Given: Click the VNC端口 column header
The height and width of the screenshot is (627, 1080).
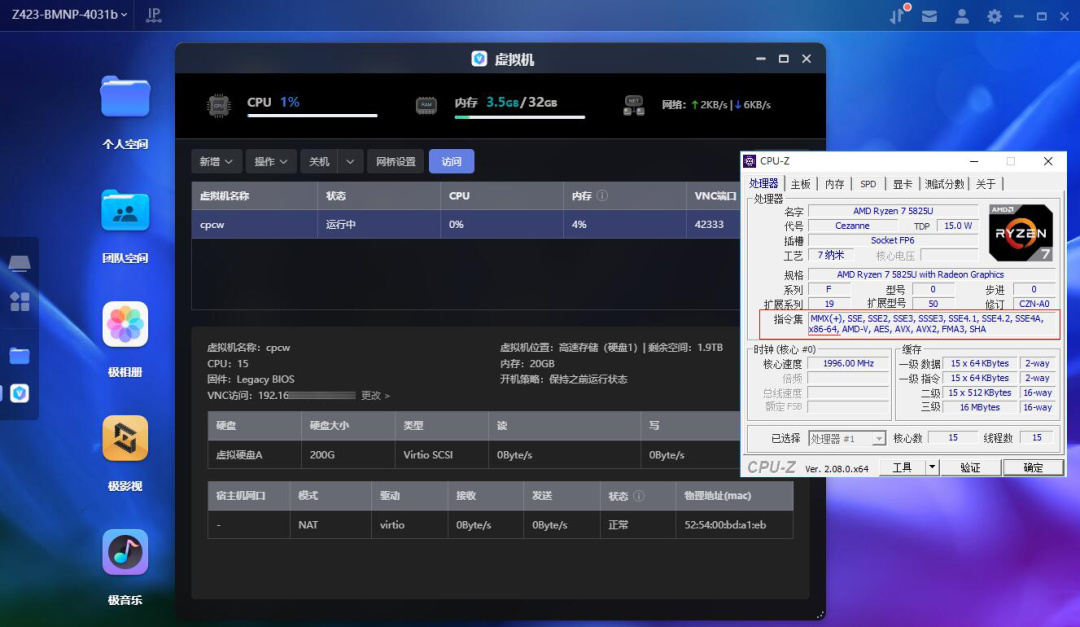Looking at the screenshot, I should tap(715, 196).
